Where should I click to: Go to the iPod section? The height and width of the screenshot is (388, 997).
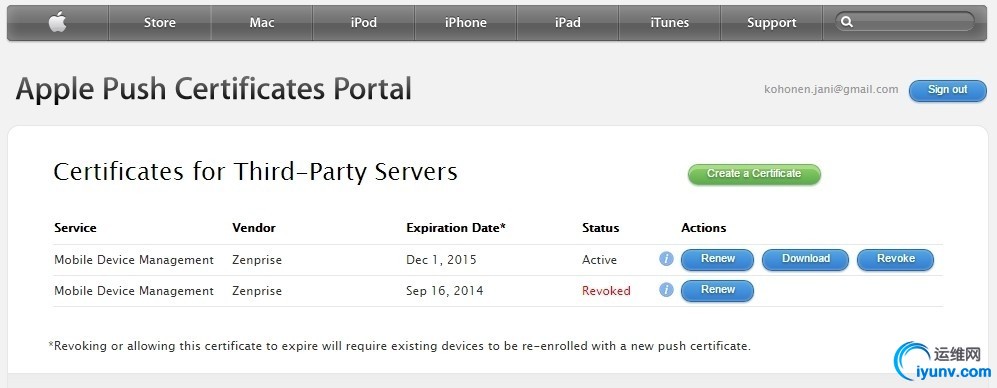[364, 22]
